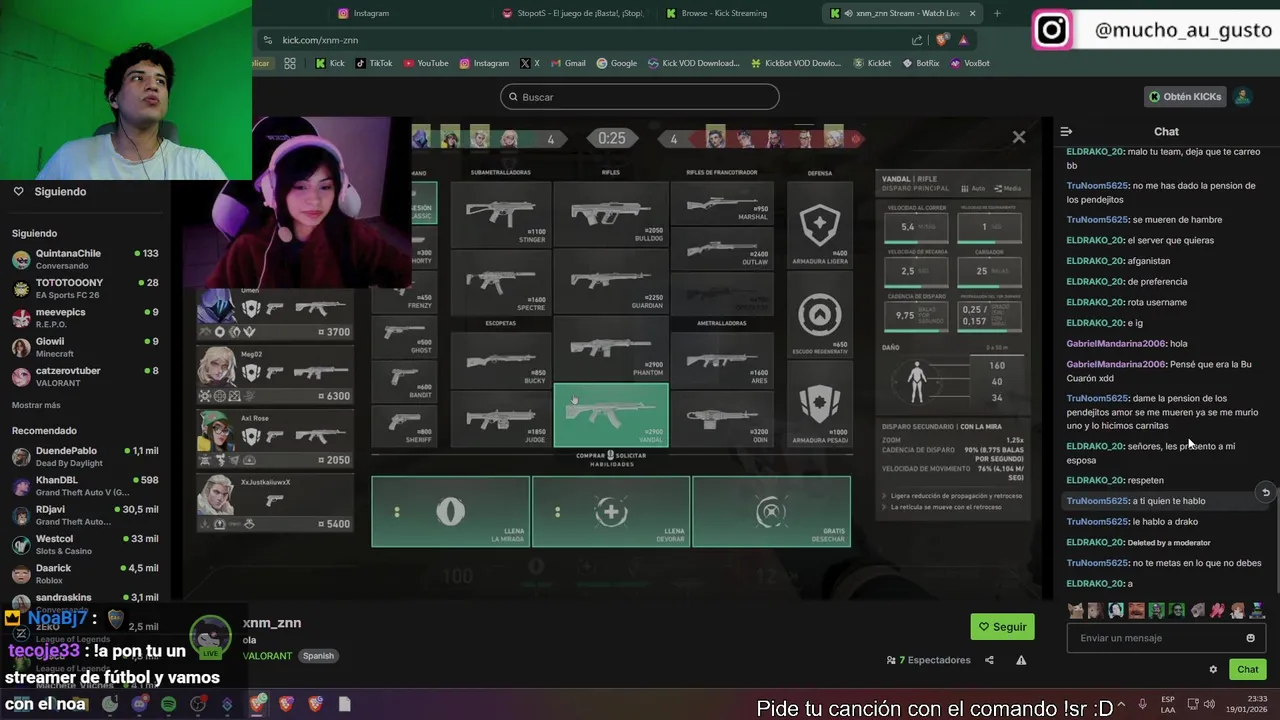Viewport: 1280px width, 720px height.
Task: Open a new browser tab
Action: pyautogui.click(x=997, y=13)
